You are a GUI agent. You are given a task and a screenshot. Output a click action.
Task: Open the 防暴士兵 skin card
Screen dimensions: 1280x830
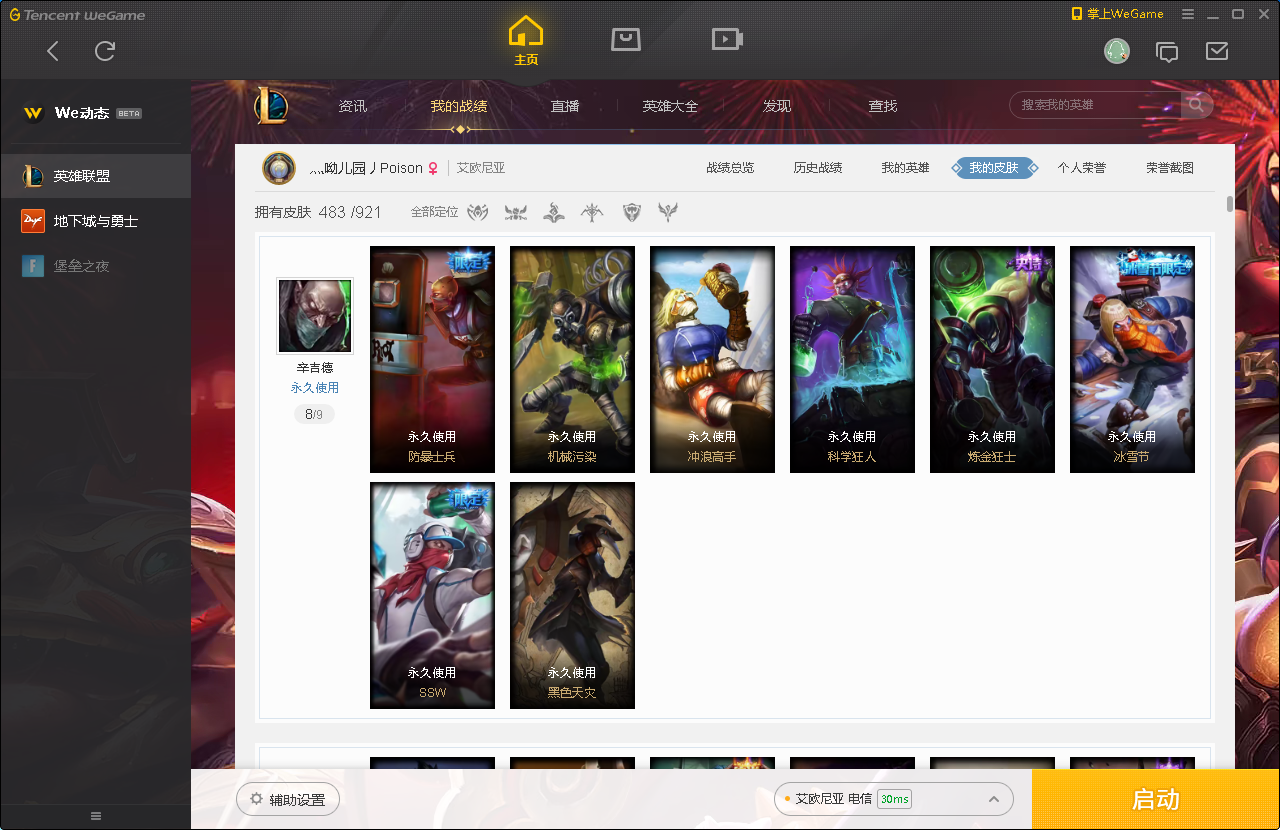click(x=432, y=359)
